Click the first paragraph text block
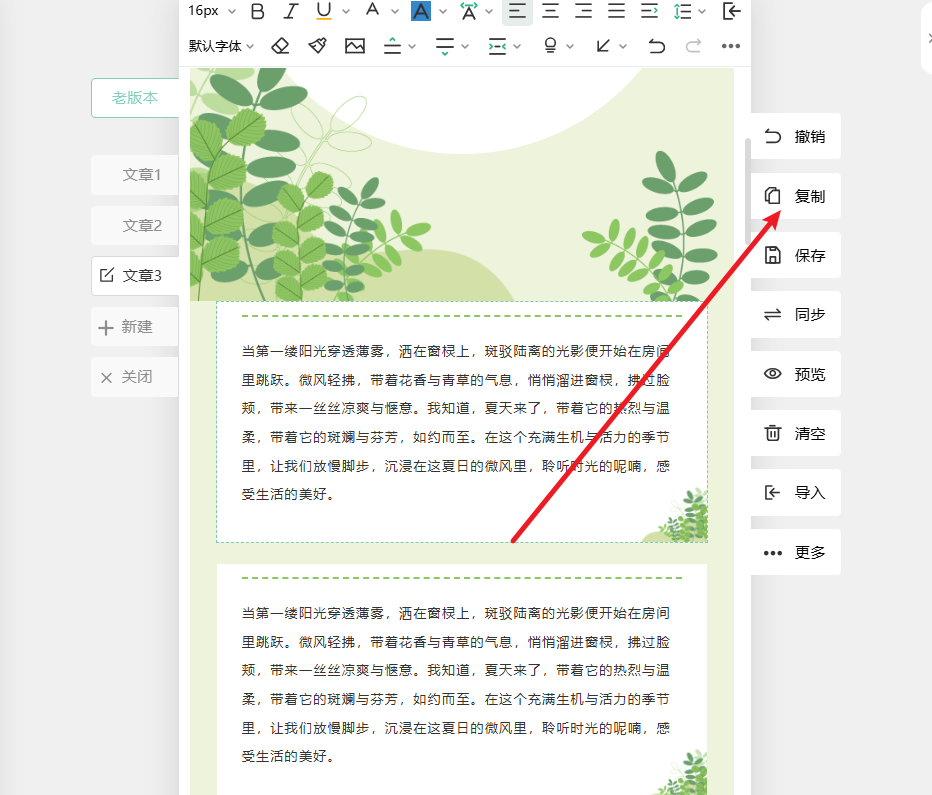The width and height of the screenshot is (932, 795). [456, 422]
